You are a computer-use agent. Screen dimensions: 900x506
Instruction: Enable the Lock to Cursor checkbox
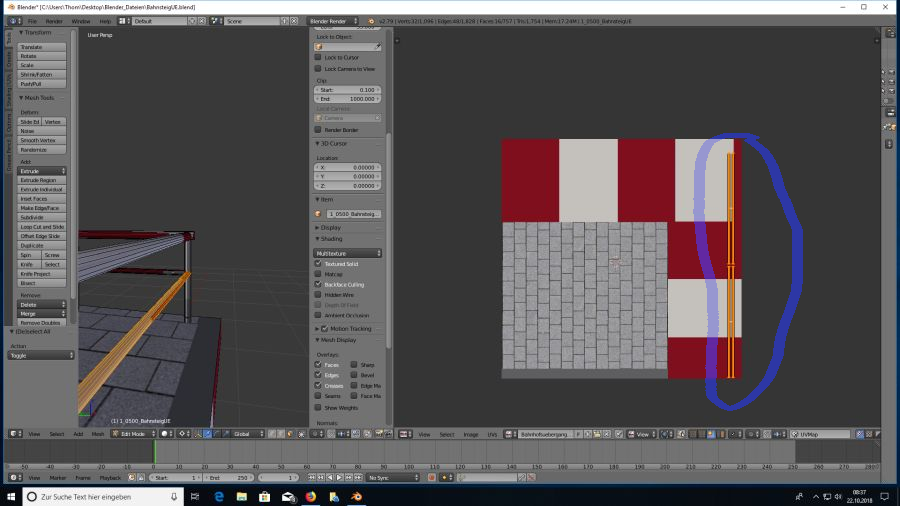coord(318,58)
